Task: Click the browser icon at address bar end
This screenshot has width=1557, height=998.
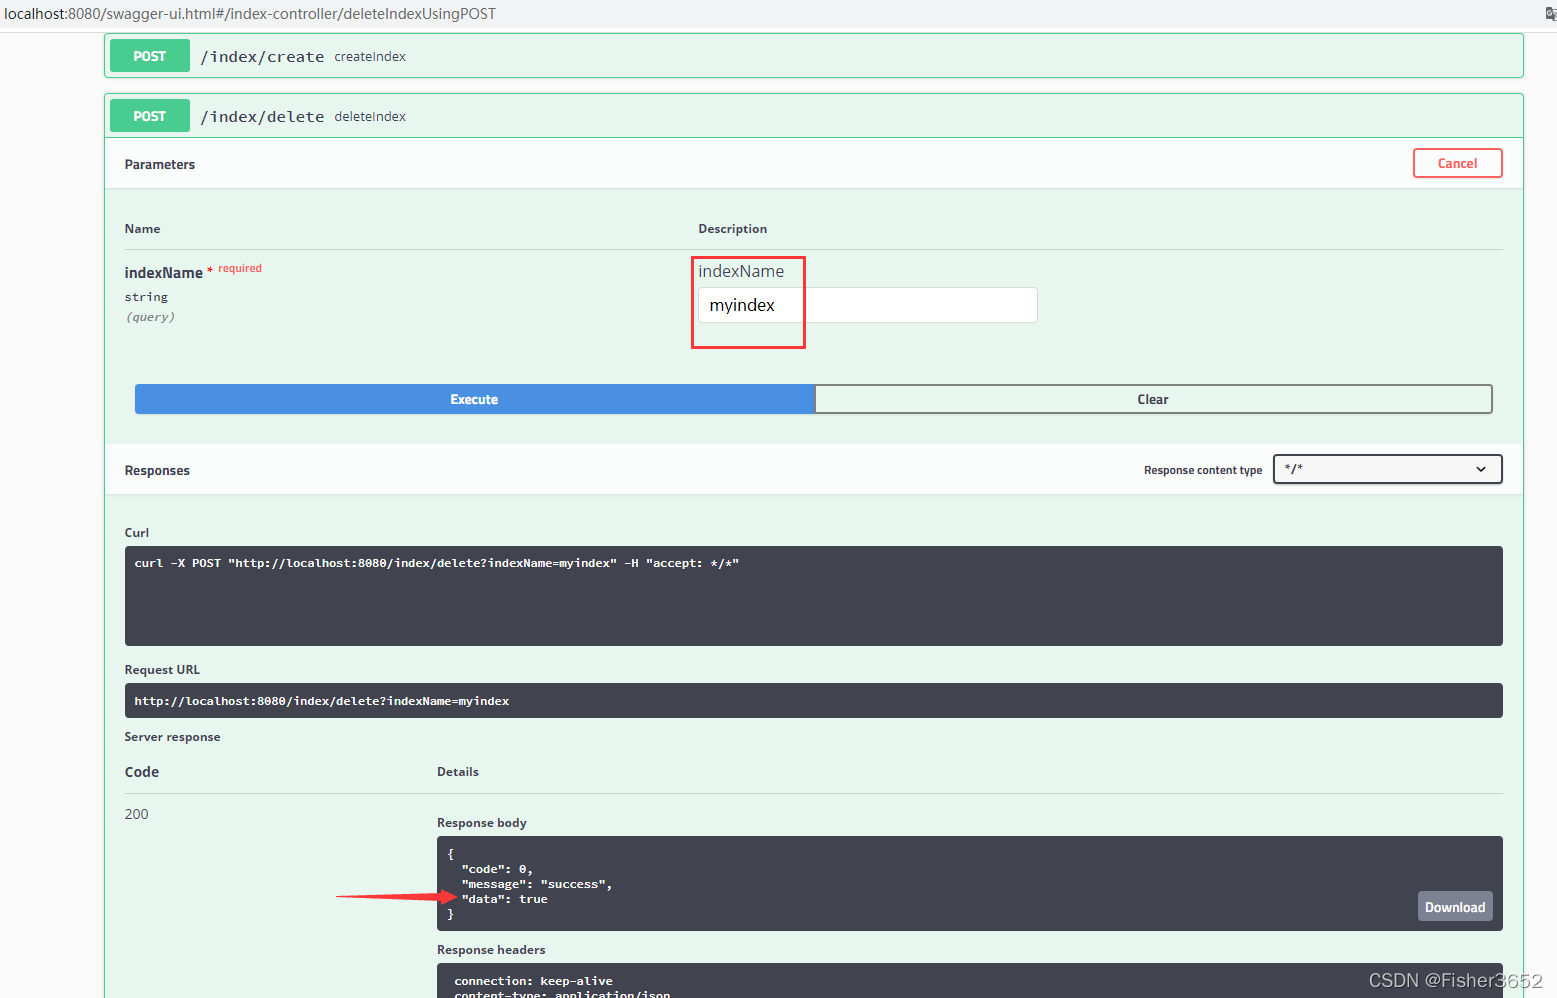Action: (x=1550, y=14)
